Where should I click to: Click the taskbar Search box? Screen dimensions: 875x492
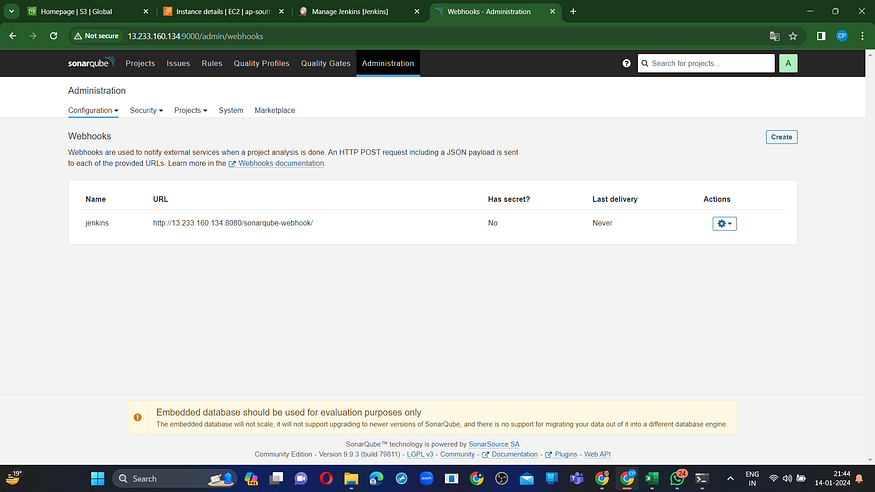[x=175, y=479]
